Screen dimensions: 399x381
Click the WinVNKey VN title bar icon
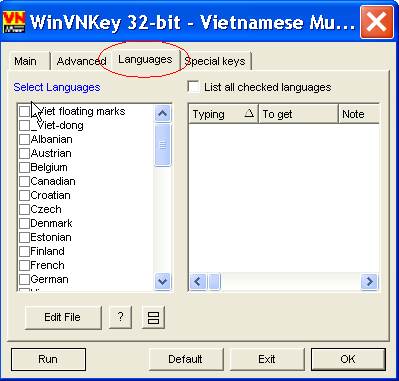pos(14,22)
